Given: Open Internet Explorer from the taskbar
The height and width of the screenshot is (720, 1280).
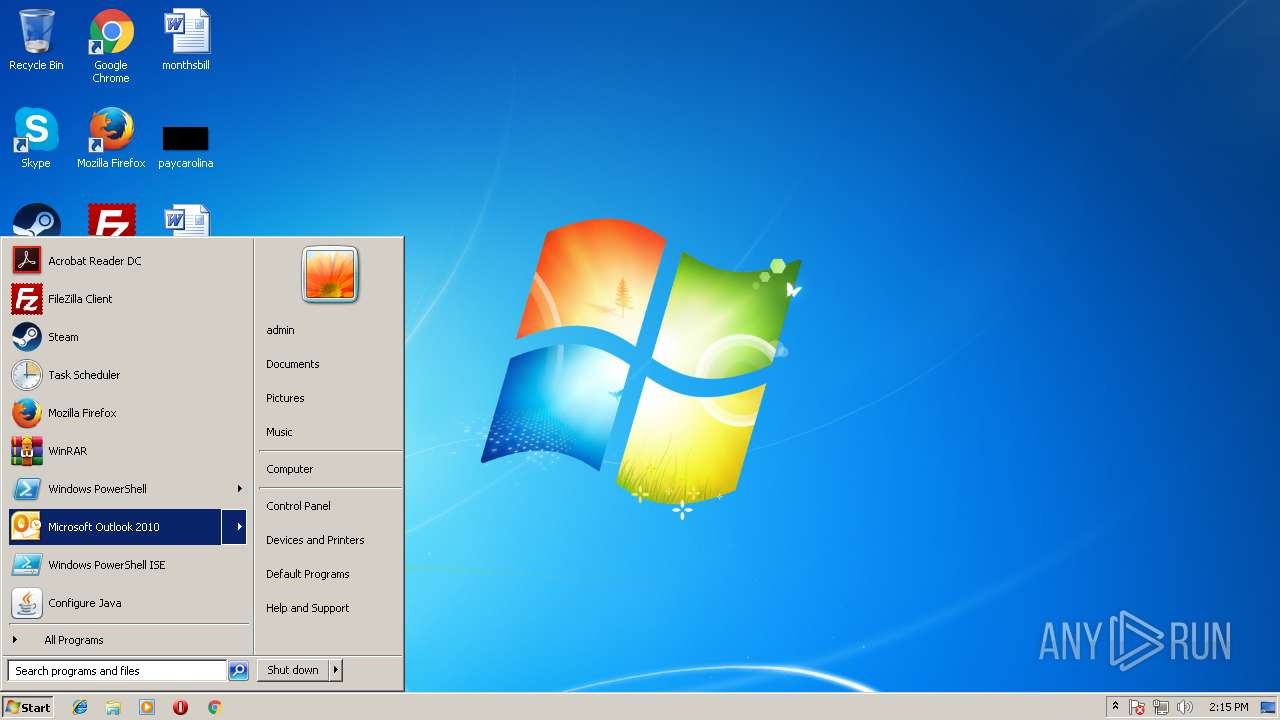Looking at the screenshot, I should coord(80,707).
